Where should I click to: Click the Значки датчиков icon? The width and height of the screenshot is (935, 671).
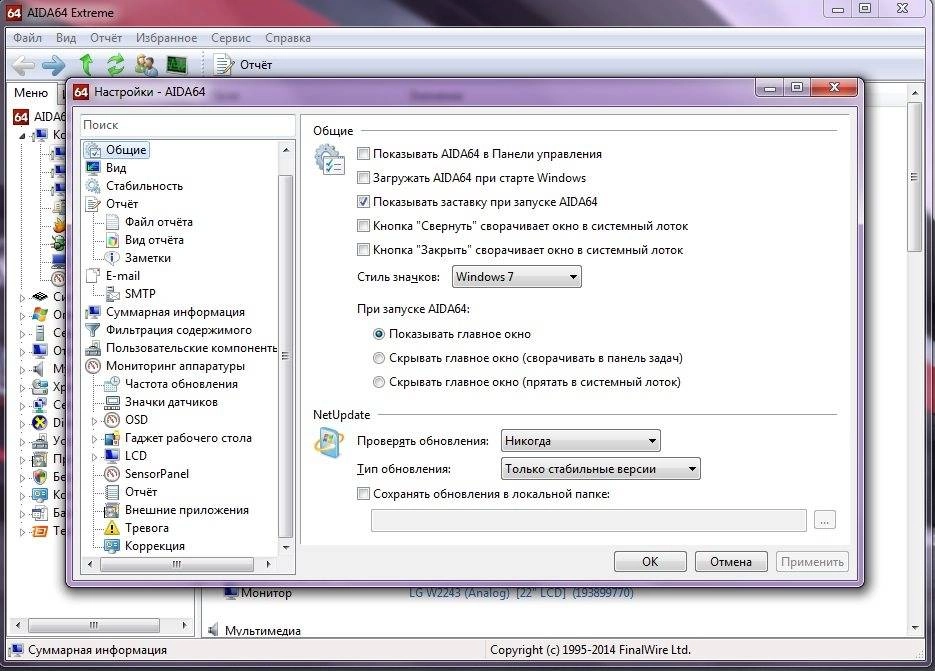pos(112,402)
